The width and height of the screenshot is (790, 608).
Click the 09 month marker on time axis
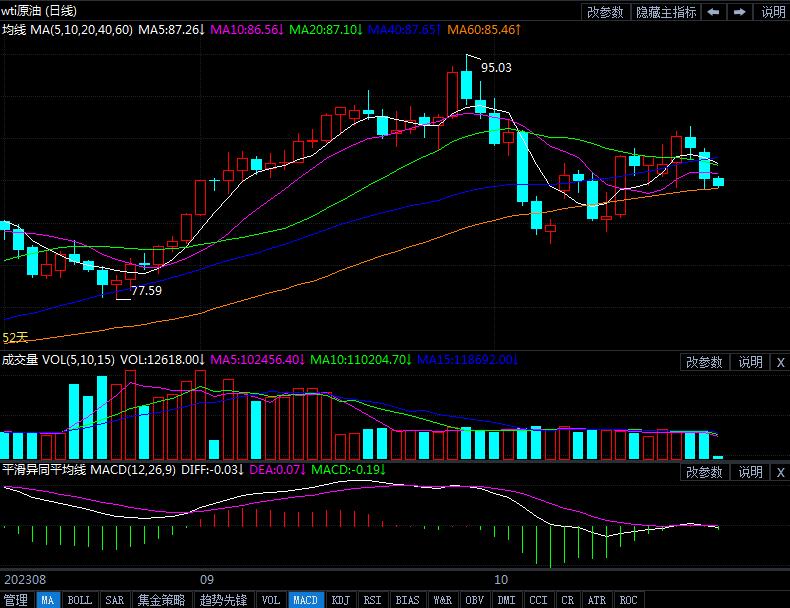tap(207, 579)
